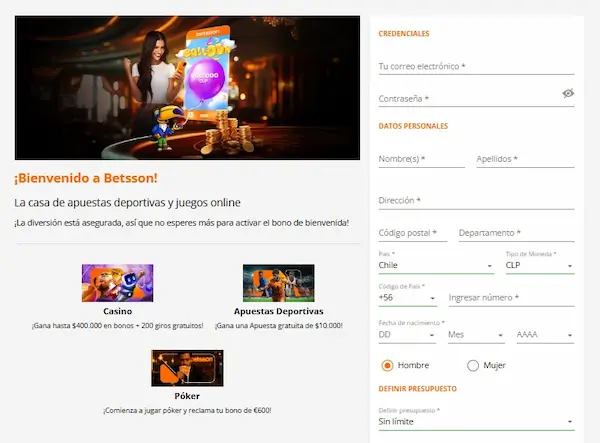The width and height of the screenshot is (600, 443).
Task: Click the CREDENCIALES section heading
Action: tap(404, 34)
